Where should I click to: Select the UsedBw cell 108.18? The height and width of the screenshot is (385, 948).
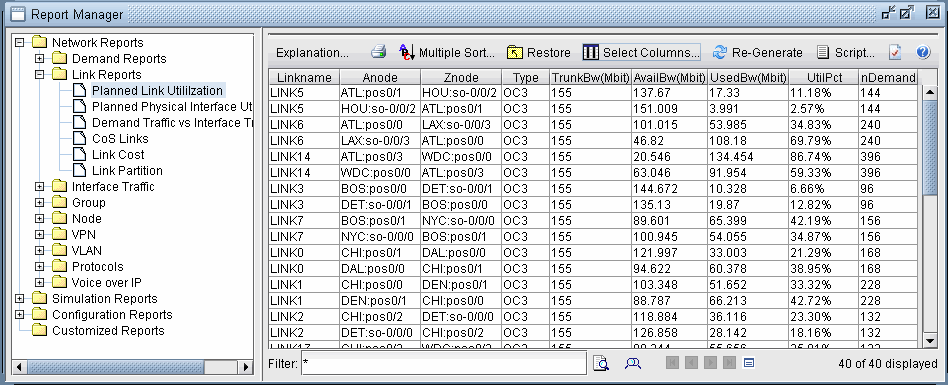tap(748, 141)
